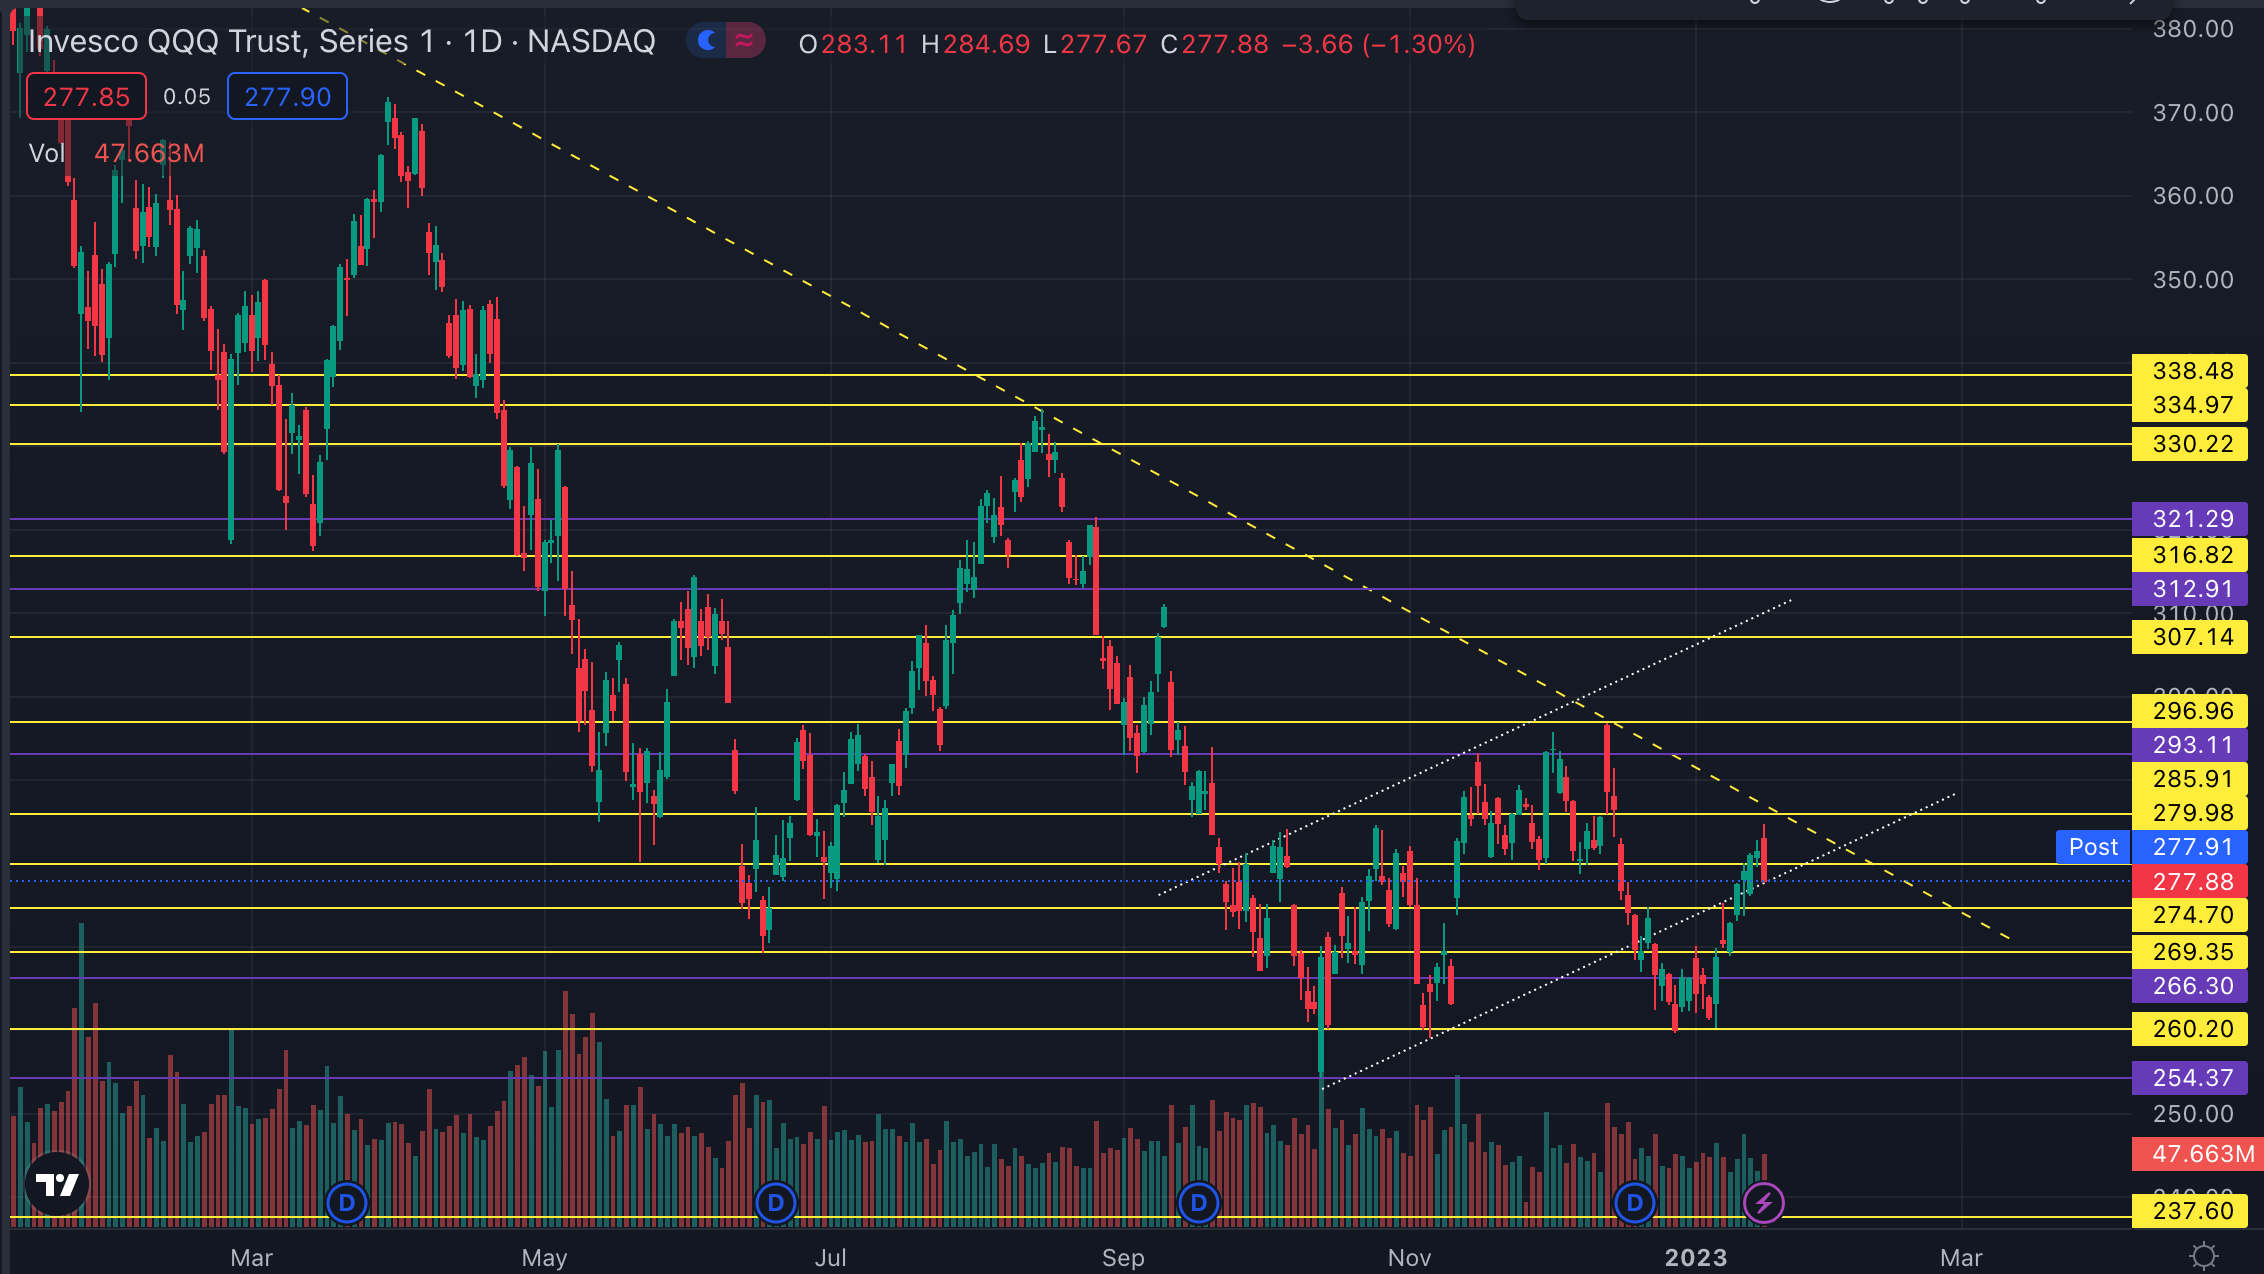
Task: Click the change value −3.66 (−1.30%)
Action: [1378, 44]
